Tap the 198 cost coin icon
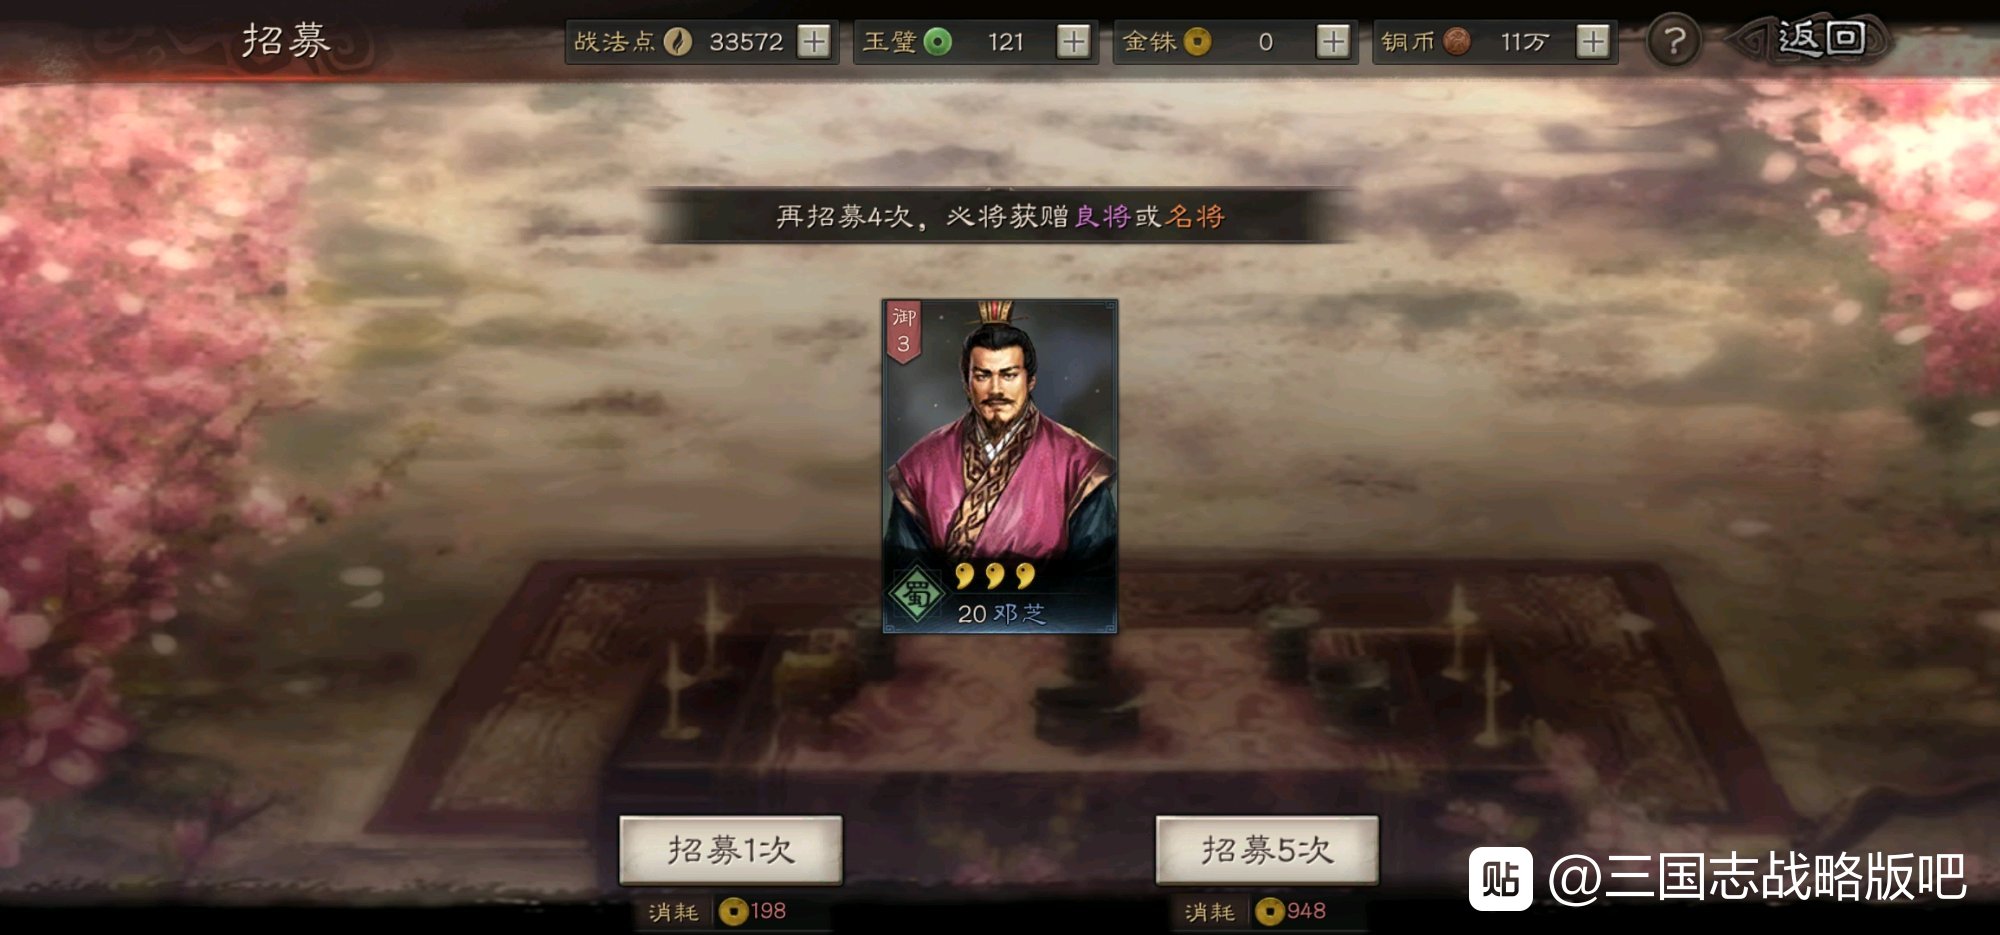 [x=733, y=911]
